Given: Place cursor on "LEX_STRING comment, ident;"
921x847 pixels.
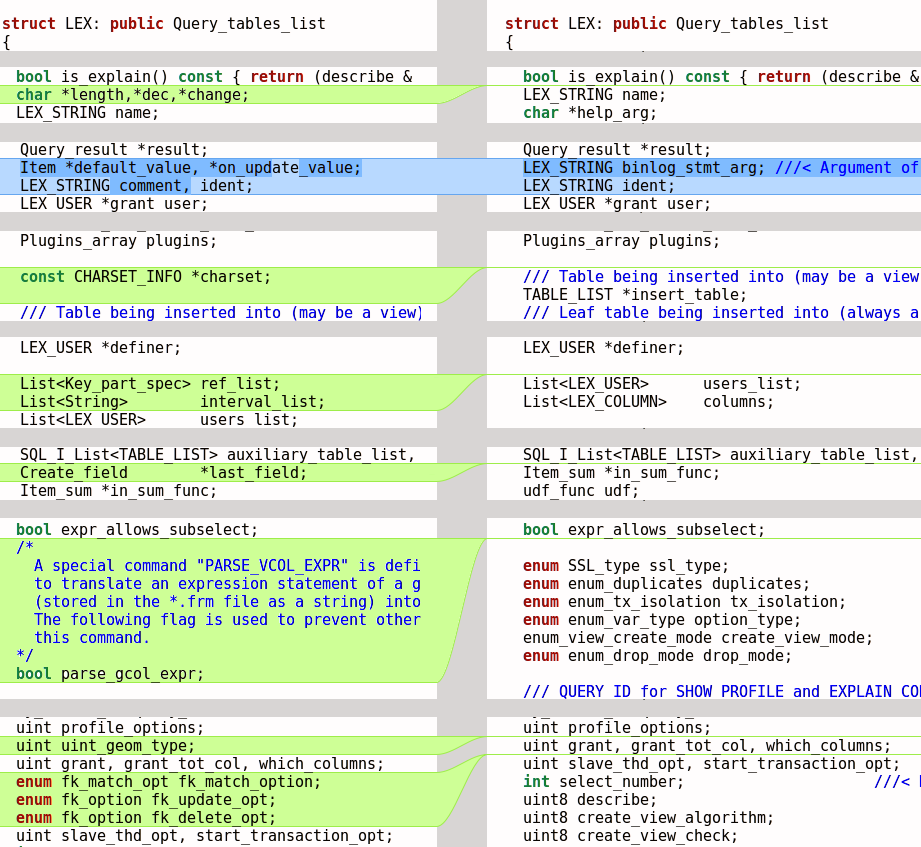Looking at the screenshot, I should (x=136, y=186).
